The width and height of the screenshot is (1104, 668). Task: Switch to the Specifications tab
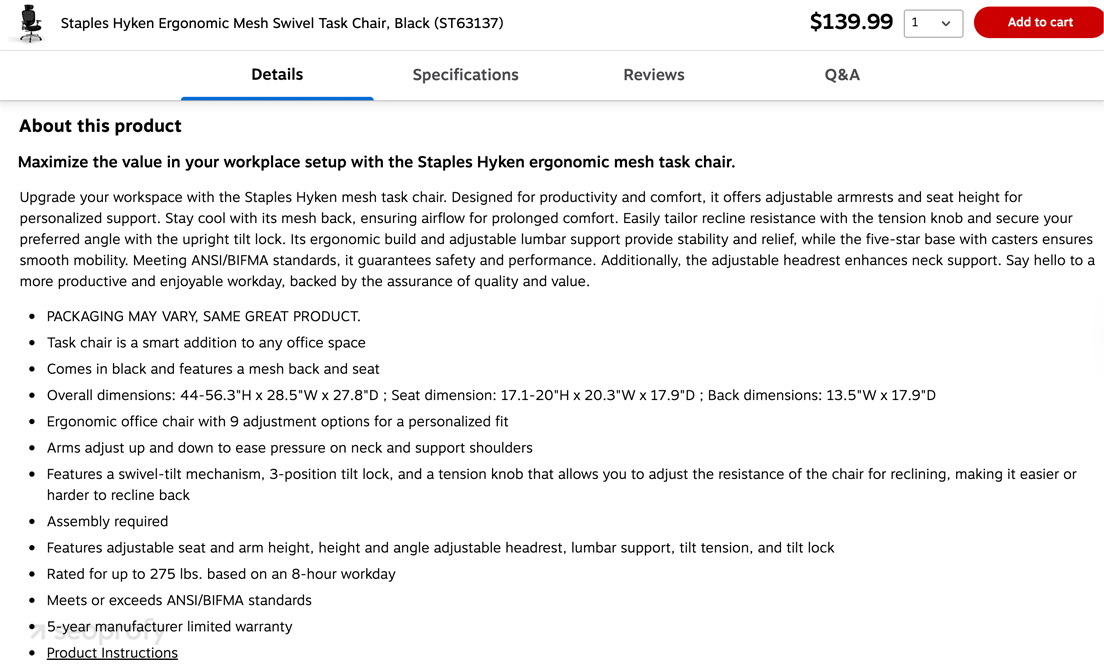pos(465,74)
